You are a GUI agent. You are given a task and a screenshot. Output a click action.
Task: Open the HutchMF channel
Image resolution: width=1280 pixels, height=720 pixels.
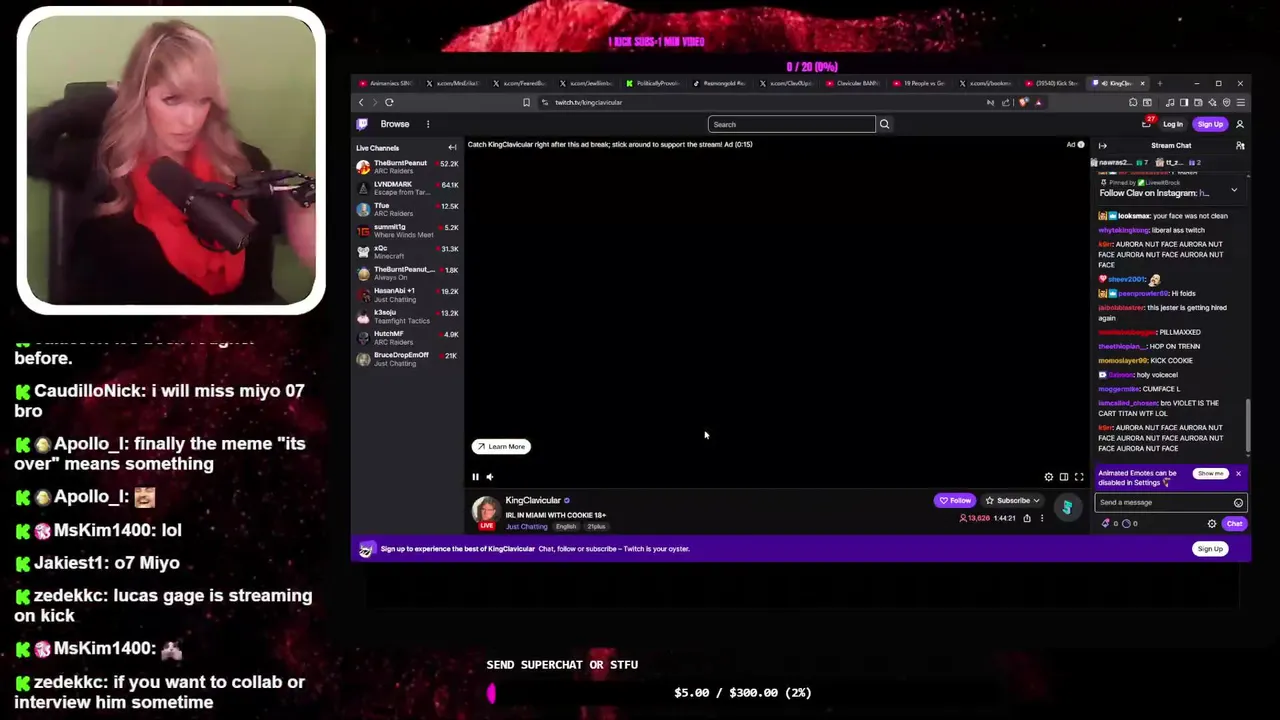click(407, 337)
